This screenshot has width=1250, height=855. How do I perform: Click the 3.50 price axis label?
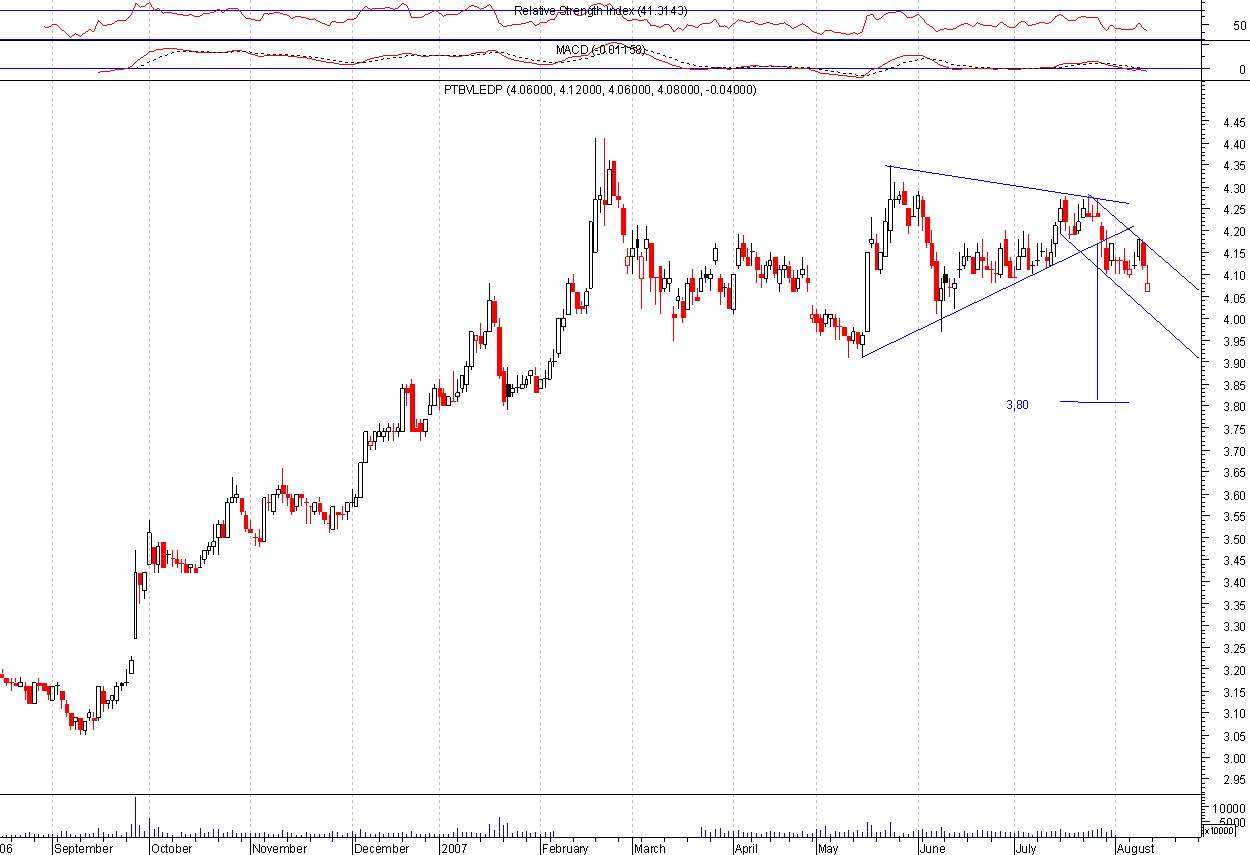[x=1234, y=539]
